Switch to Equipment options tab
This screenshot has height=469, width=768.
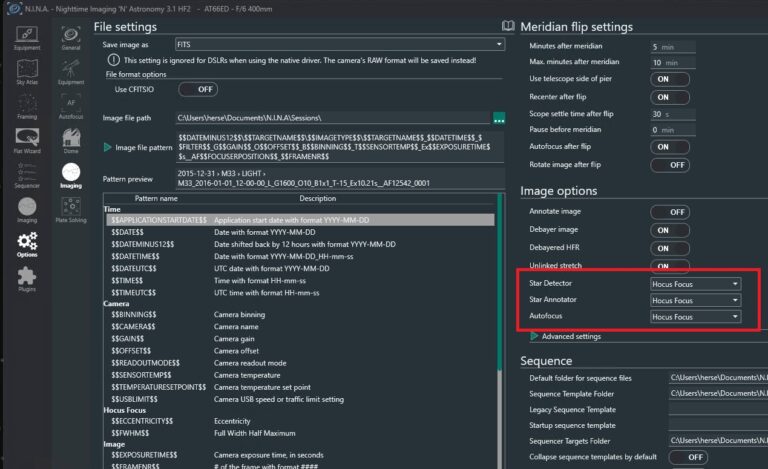click(x=71, y=73)
